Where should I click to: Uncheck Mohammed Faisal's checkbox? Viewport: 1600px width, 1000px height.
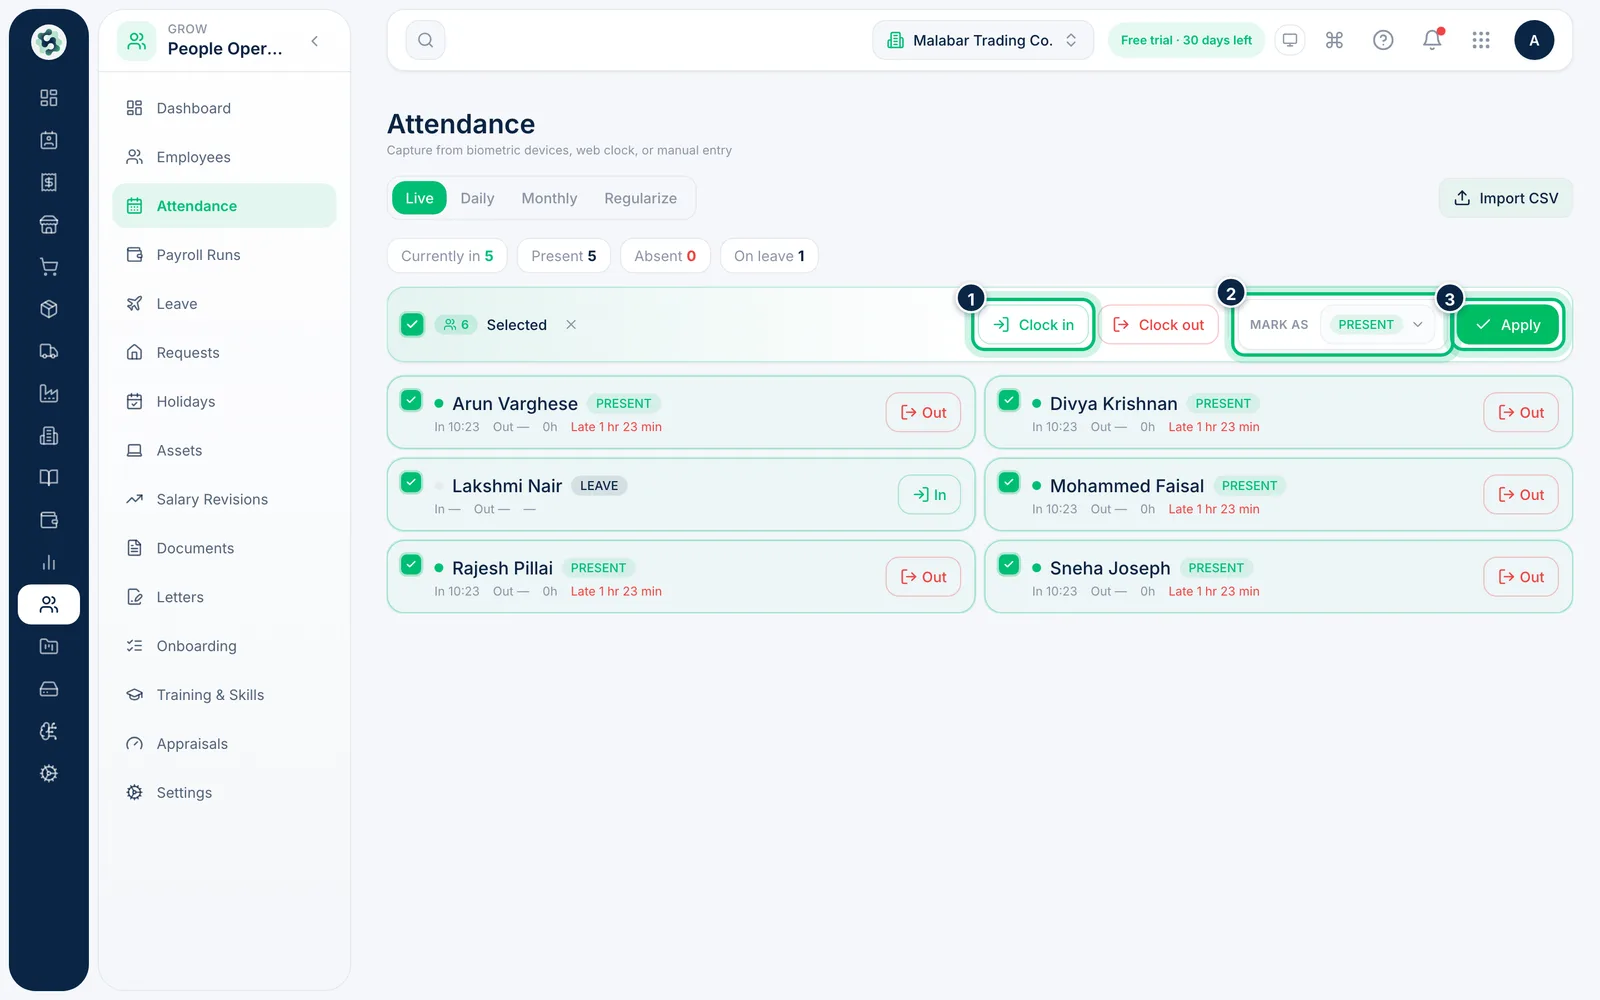pyautogui.click(x=1009, y=482)
